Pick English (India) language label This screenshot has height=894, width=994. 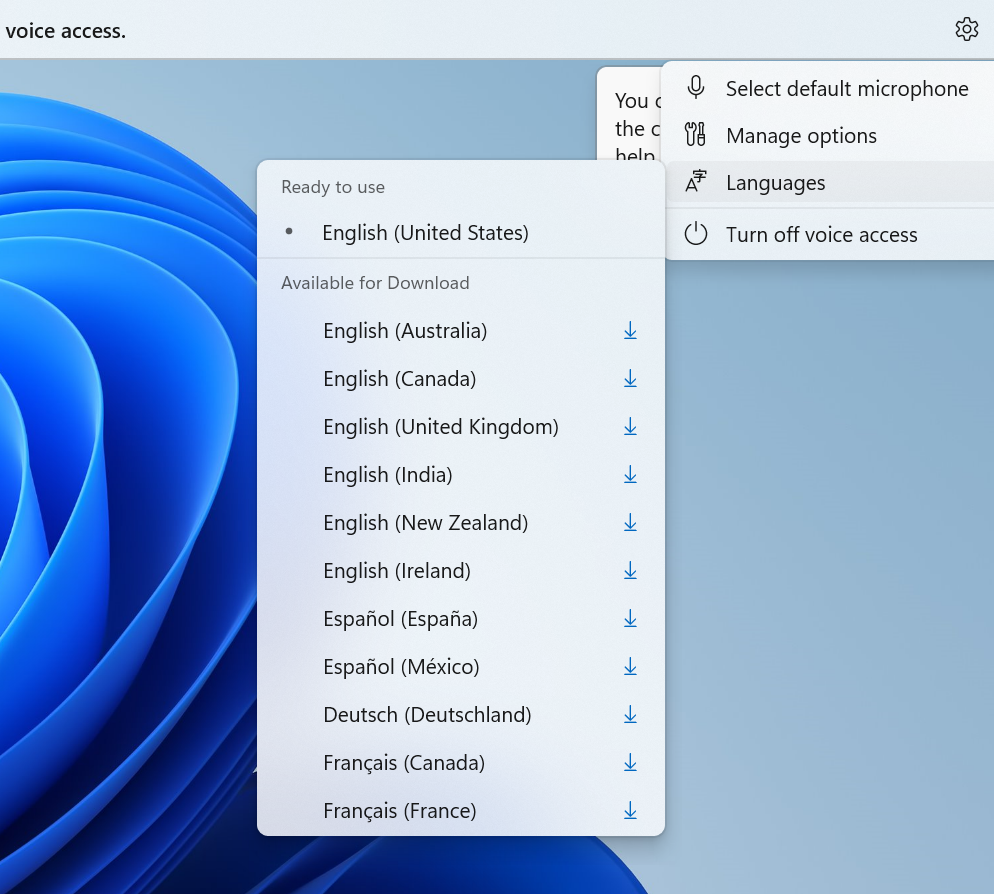tap(388, 475)
